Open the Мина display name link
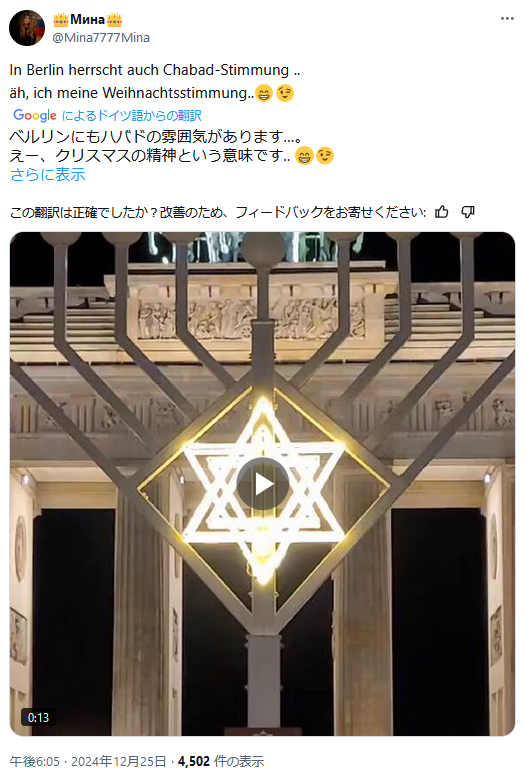 tap(88, 19)
